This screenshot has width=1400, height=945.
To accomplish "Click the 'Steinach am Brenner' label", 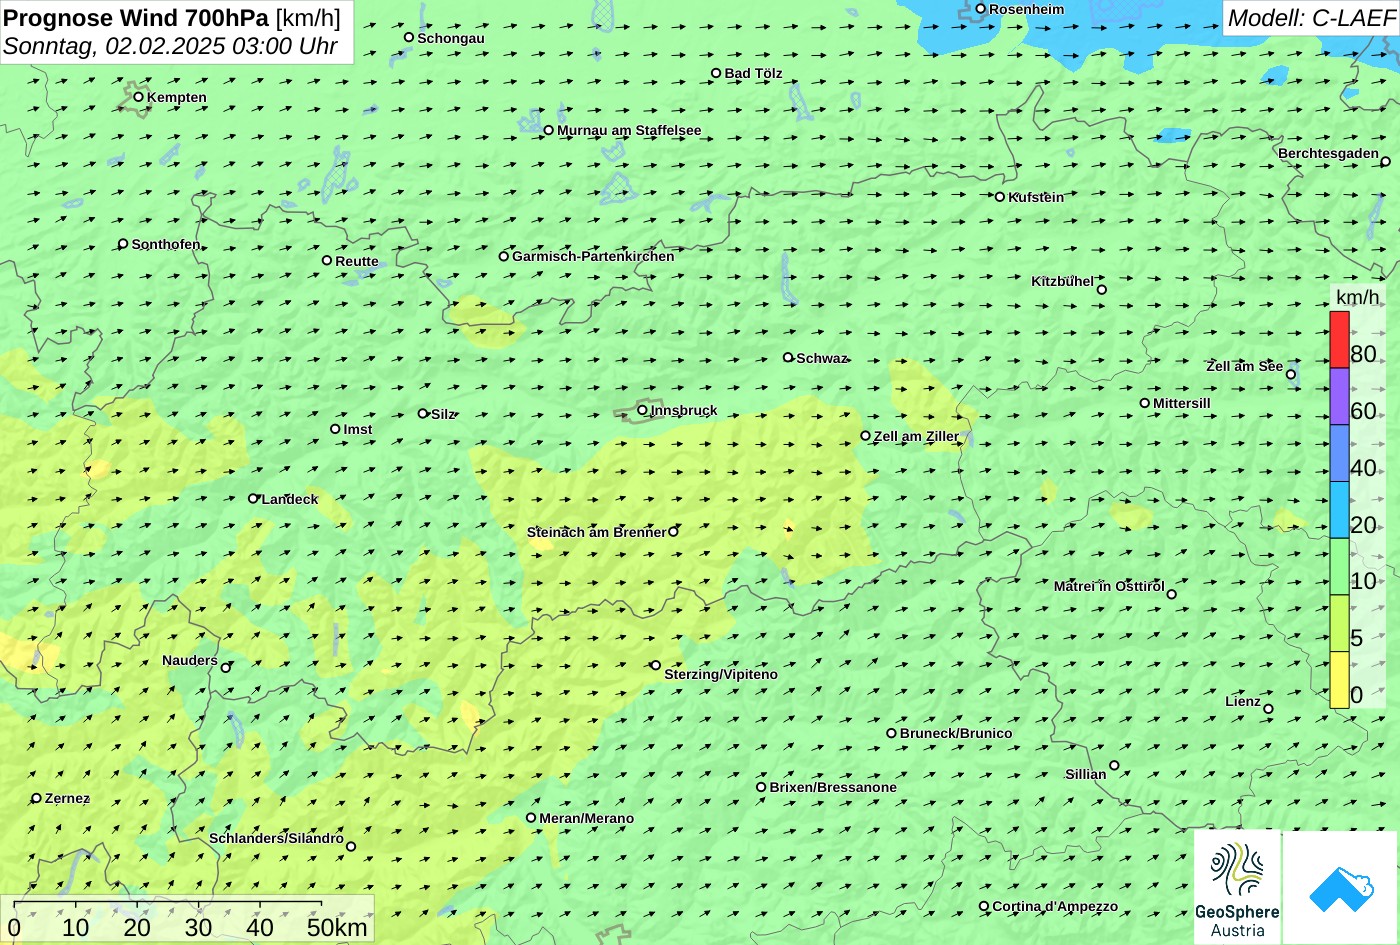I will click(596, 532).
